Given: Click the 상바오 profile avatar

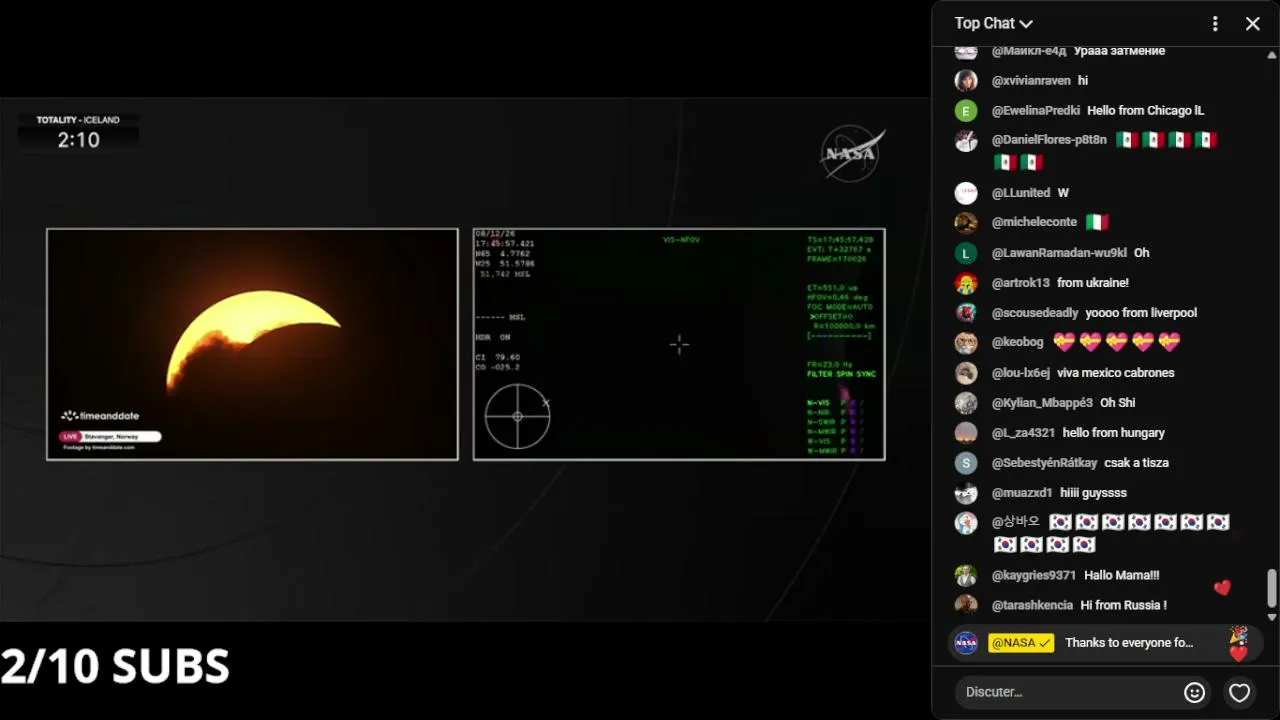Looking at the screenshot, I should (966, 523).
